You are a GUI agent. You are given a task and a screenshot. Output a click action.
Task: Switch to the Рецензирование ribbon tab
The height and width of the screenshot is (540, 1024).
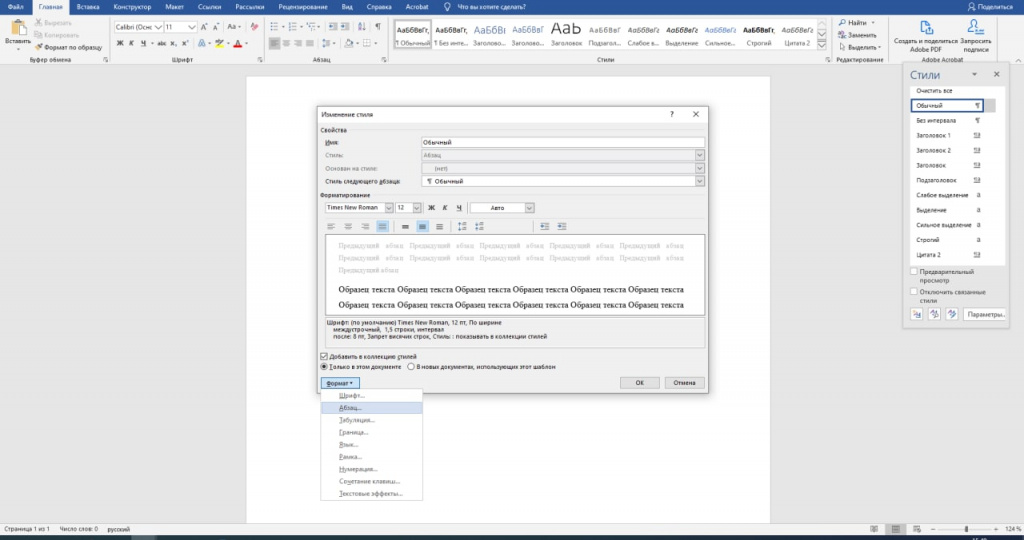click(302, 7)
